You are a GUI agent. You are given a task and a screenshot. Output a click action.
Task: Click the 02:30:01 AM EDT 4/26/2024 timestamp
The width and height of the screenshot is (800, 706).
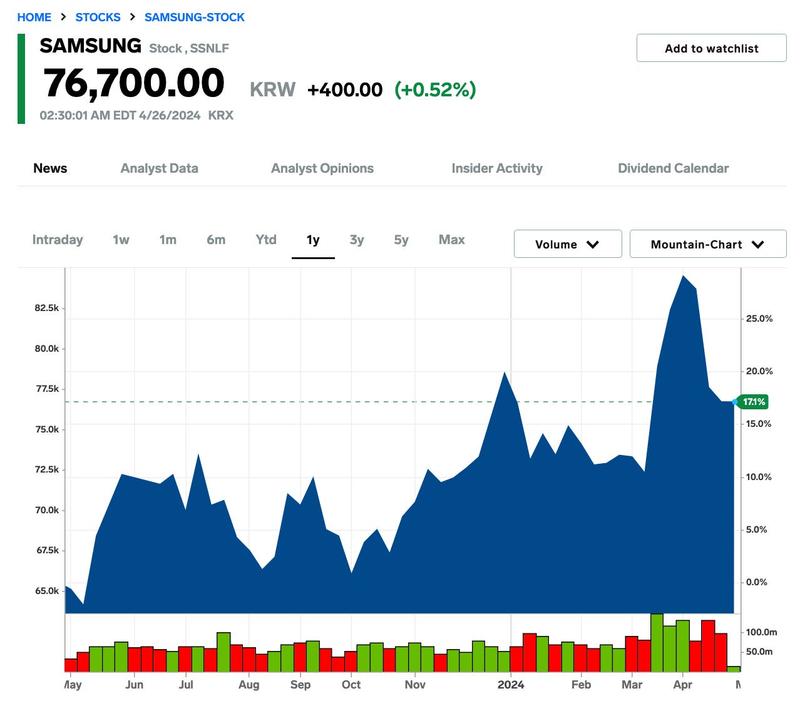click(120, 115)
